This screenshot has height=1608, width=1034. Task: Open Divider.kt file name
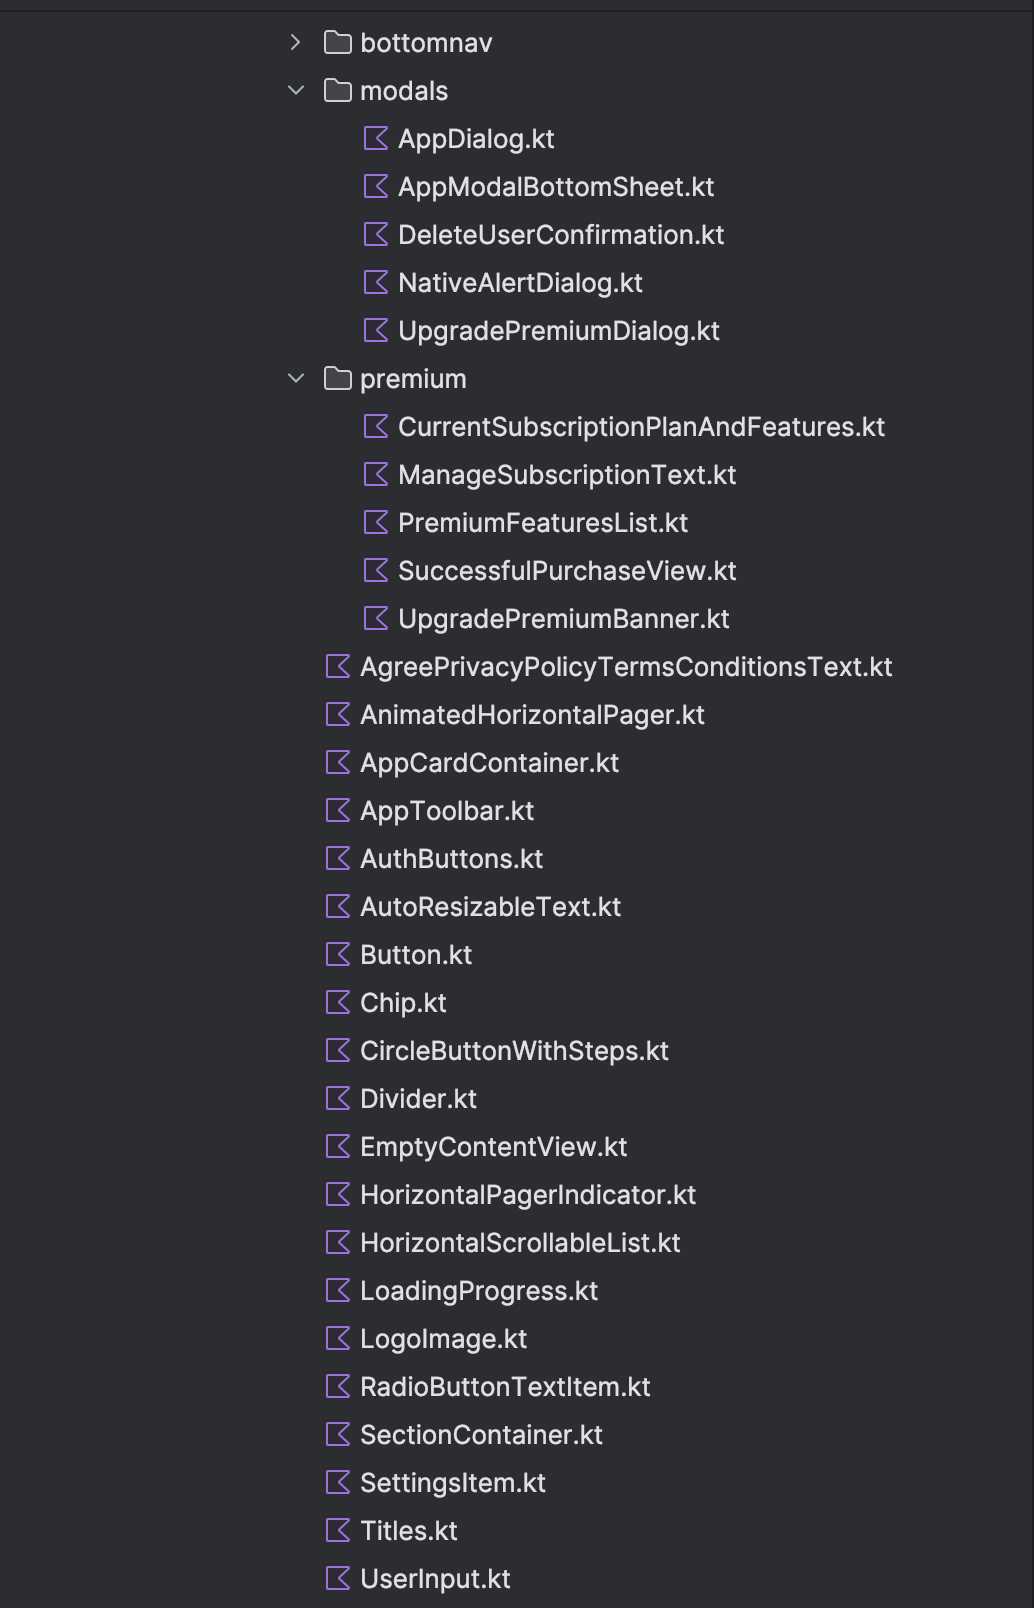[418, 1099]
